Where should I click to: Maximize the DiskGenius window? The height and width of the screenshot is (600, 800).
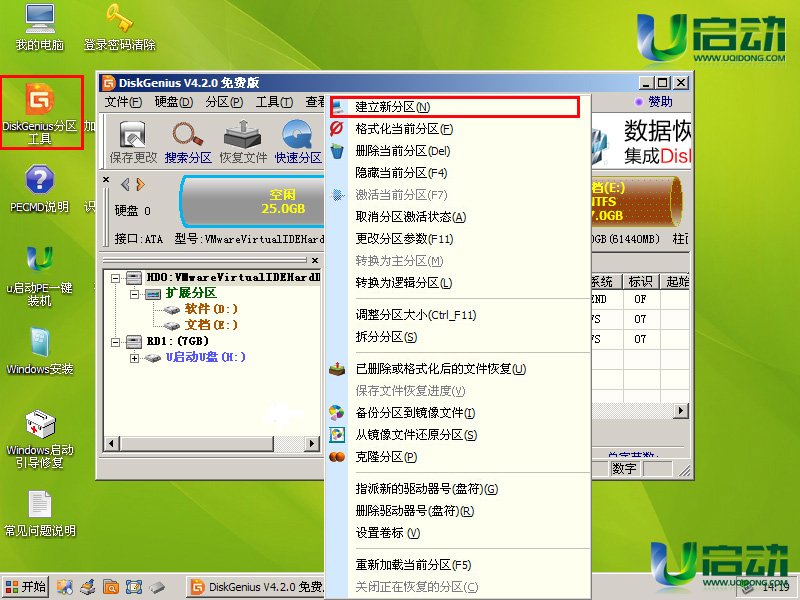[x=663, y=83]
